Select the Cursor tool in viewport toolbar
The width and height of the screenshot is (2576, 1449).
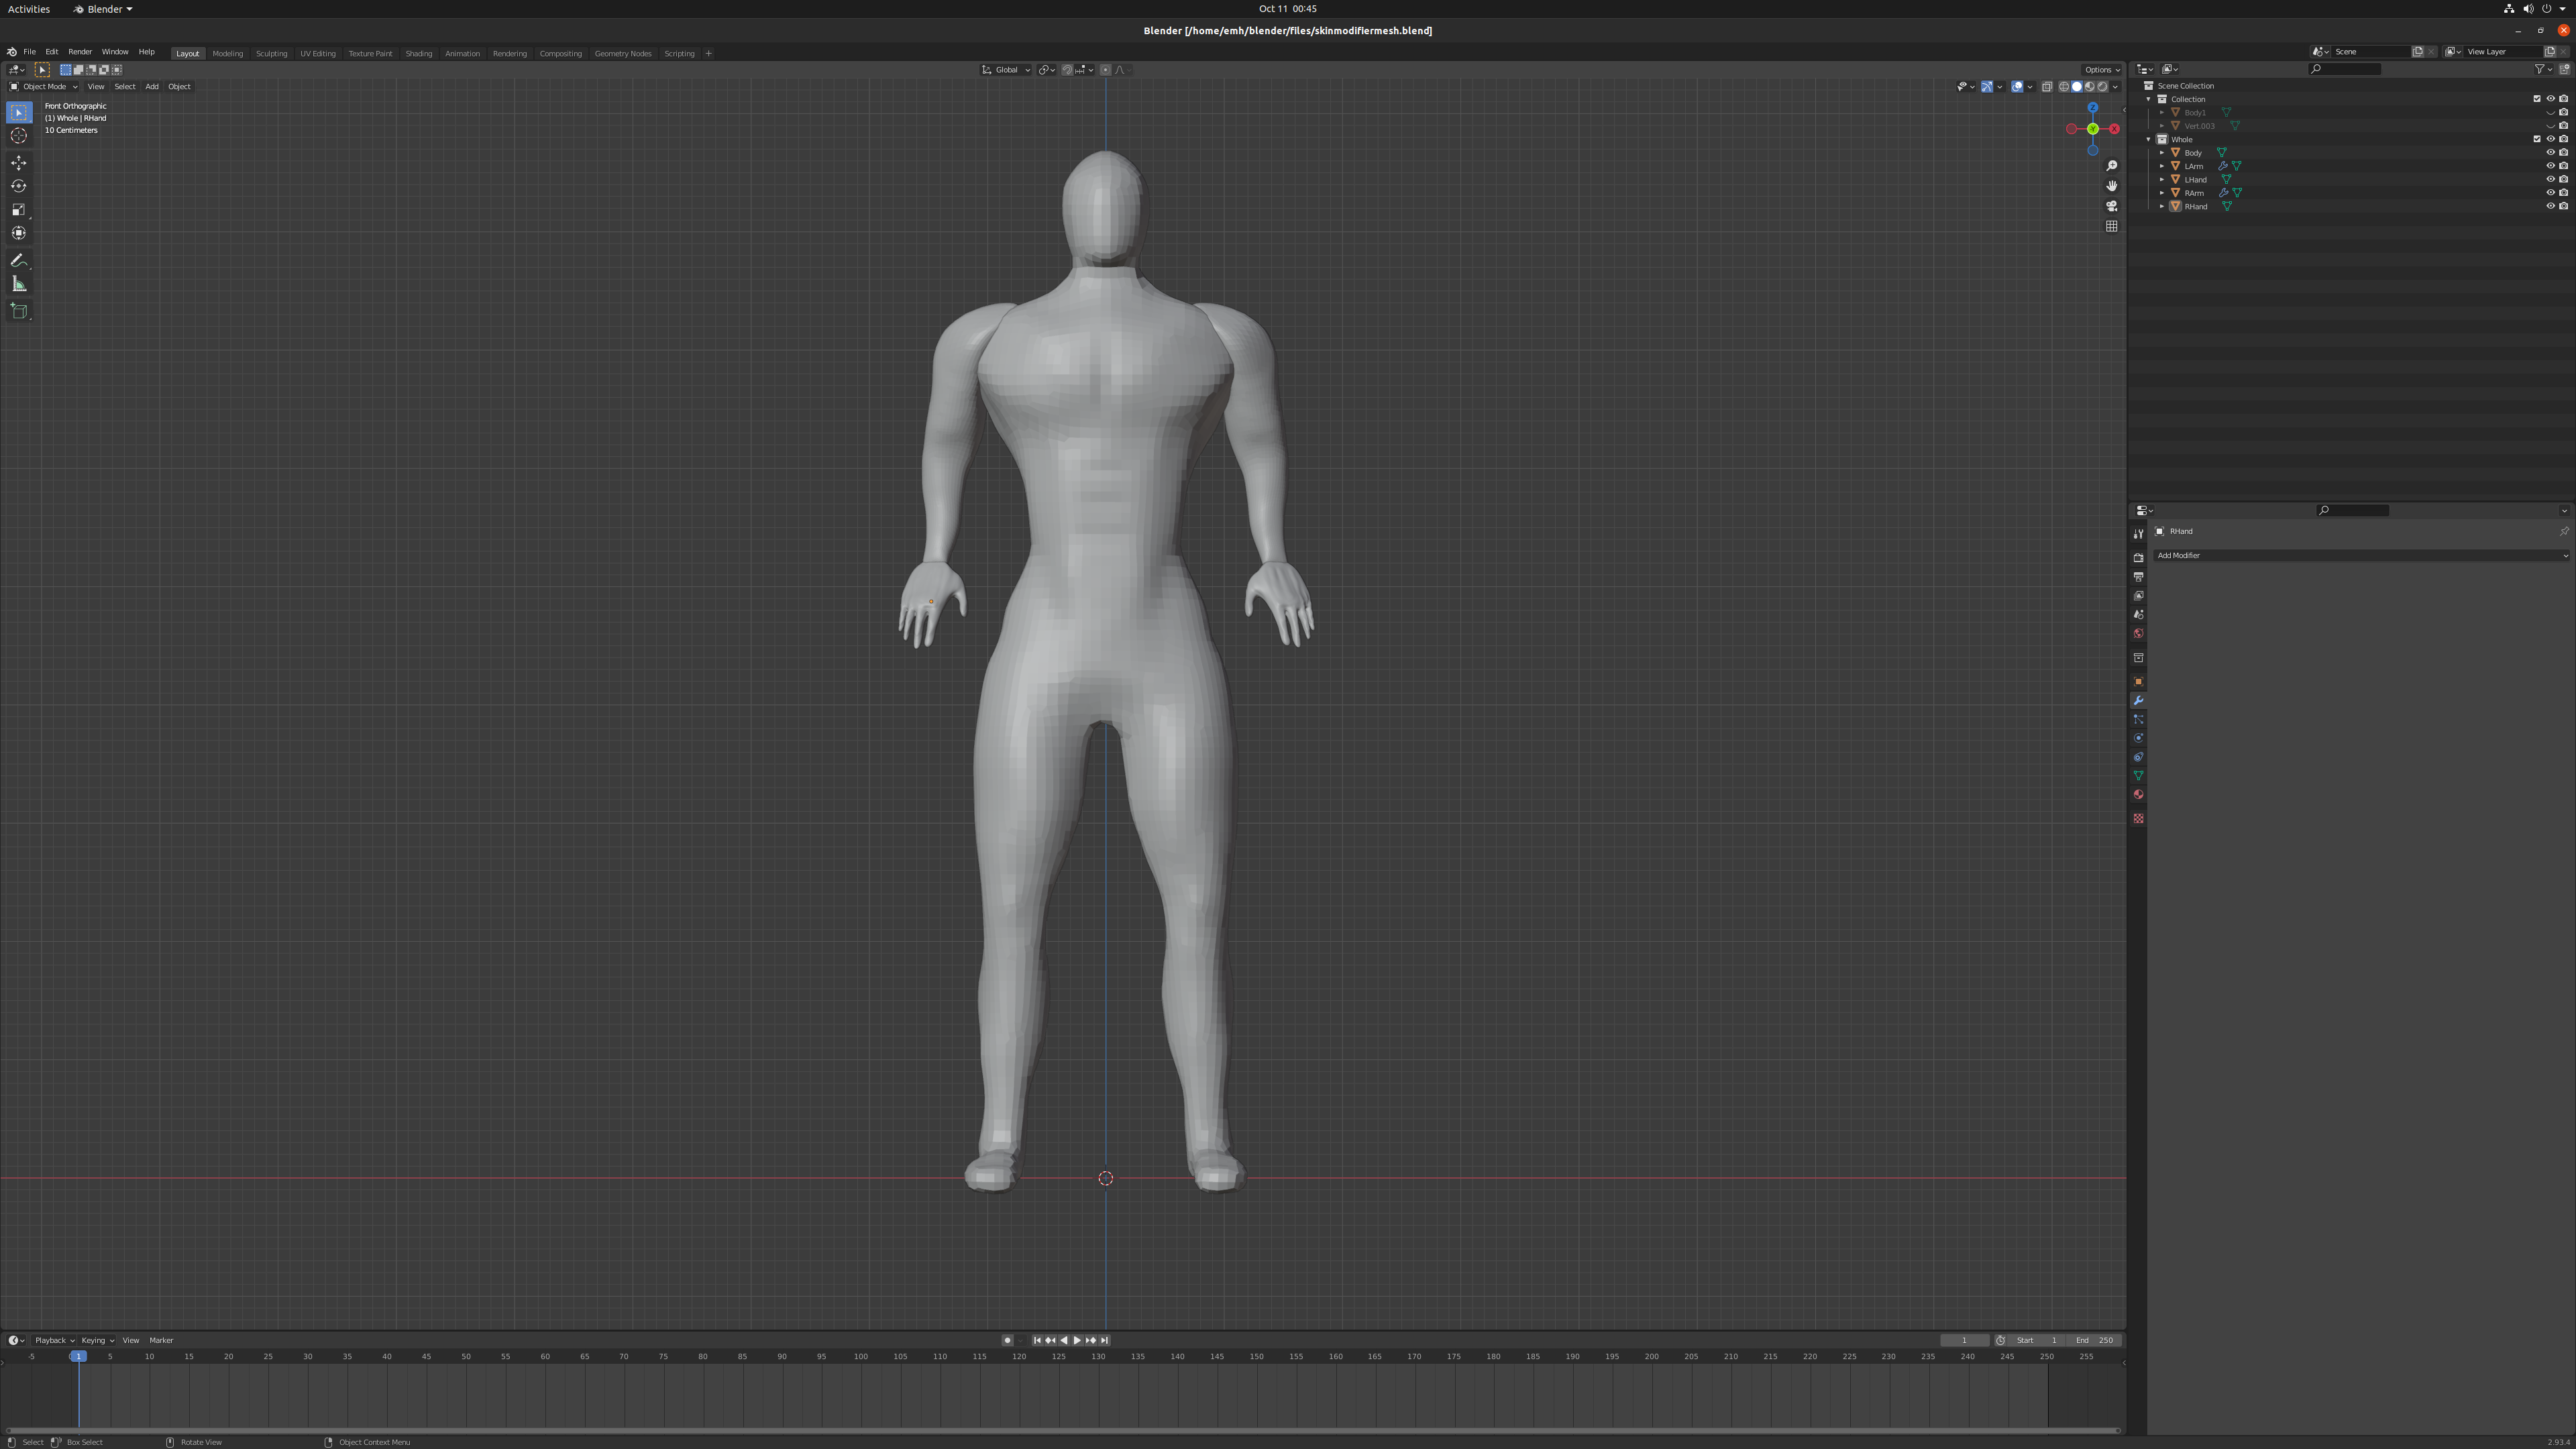coord(19,136)
